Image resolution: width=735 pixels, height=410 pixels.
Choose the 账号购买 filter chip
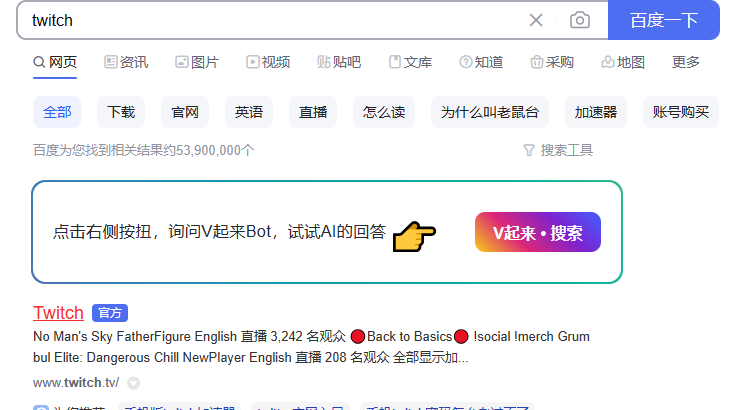pos(681,112)
